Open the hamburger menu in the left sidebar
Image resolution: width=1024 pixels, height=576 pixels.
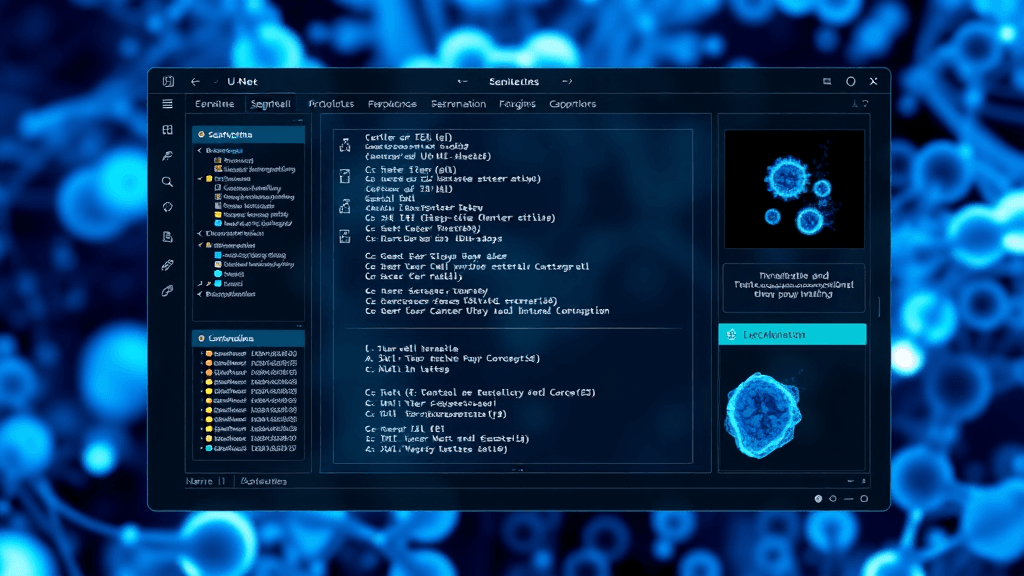(x=167, y=104)
